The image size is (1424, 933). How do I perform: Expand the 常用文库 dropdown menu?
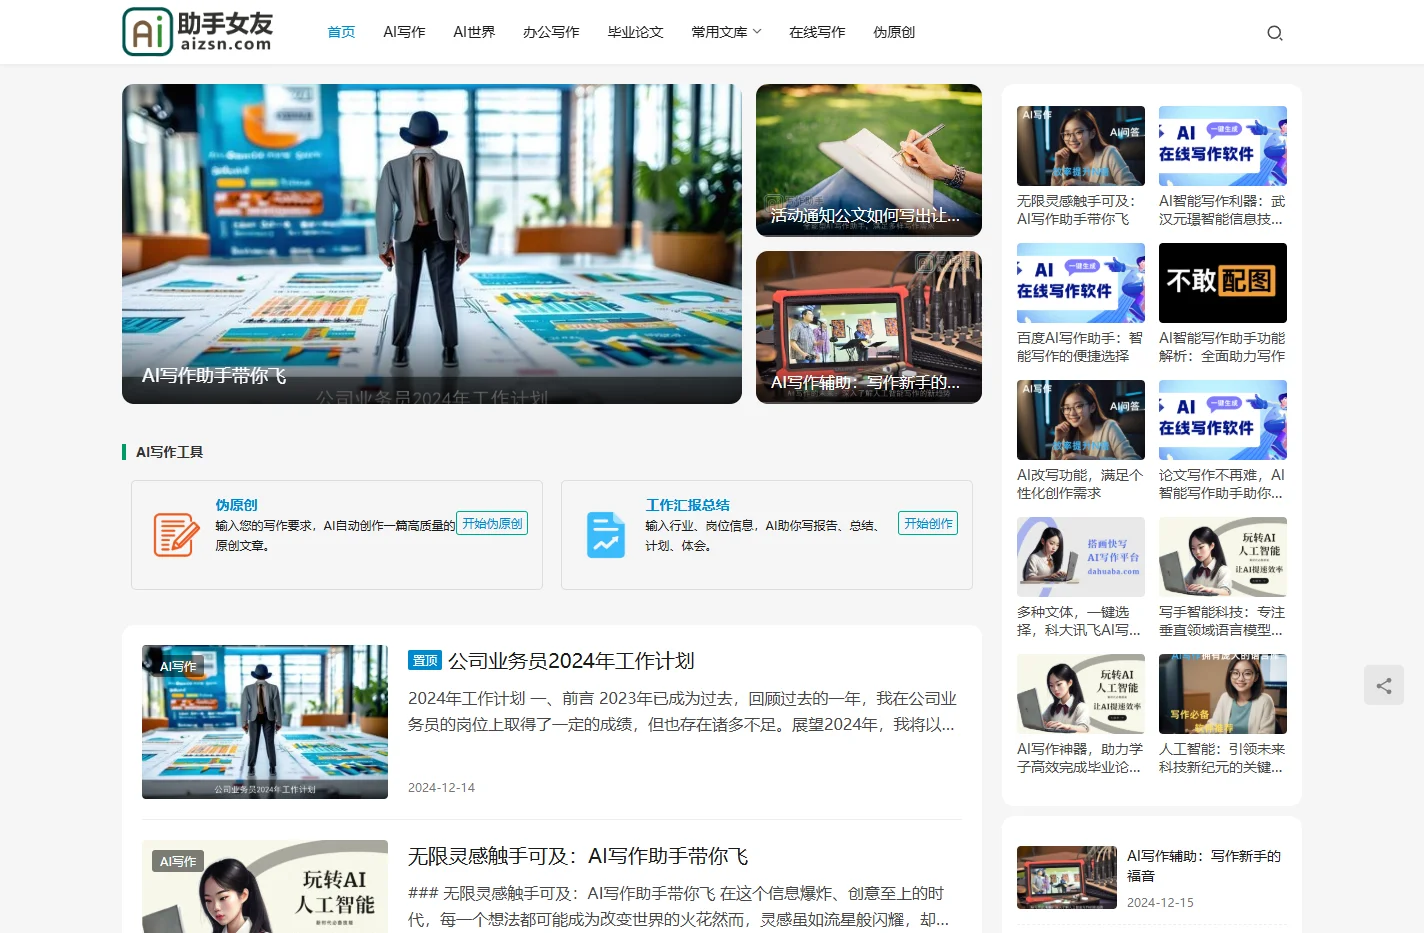point(727,32)
